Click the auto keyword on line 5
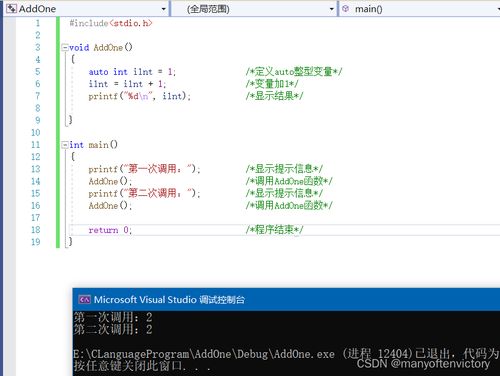The image size is (500, 376). (98, 72)
